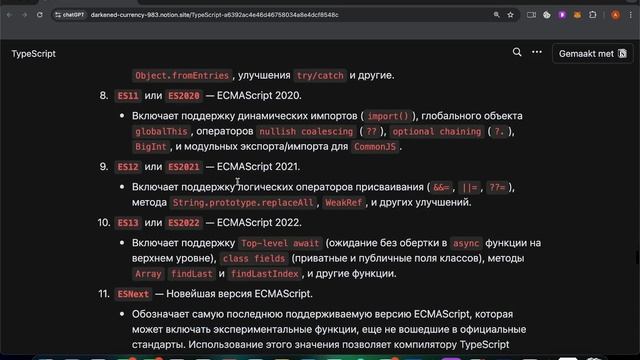Select the ESNext code tag

click(x=133, y=295)
